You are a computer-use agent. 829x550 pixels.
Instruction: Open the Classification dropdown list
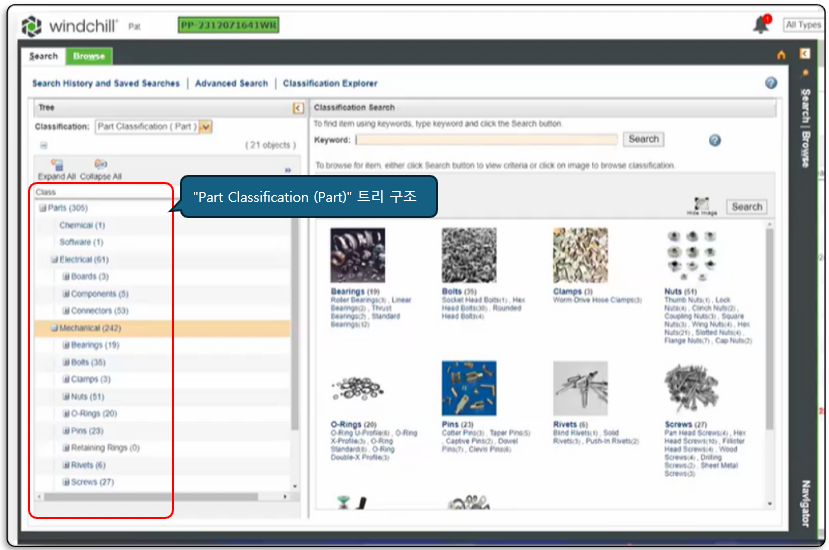[206, 127]
